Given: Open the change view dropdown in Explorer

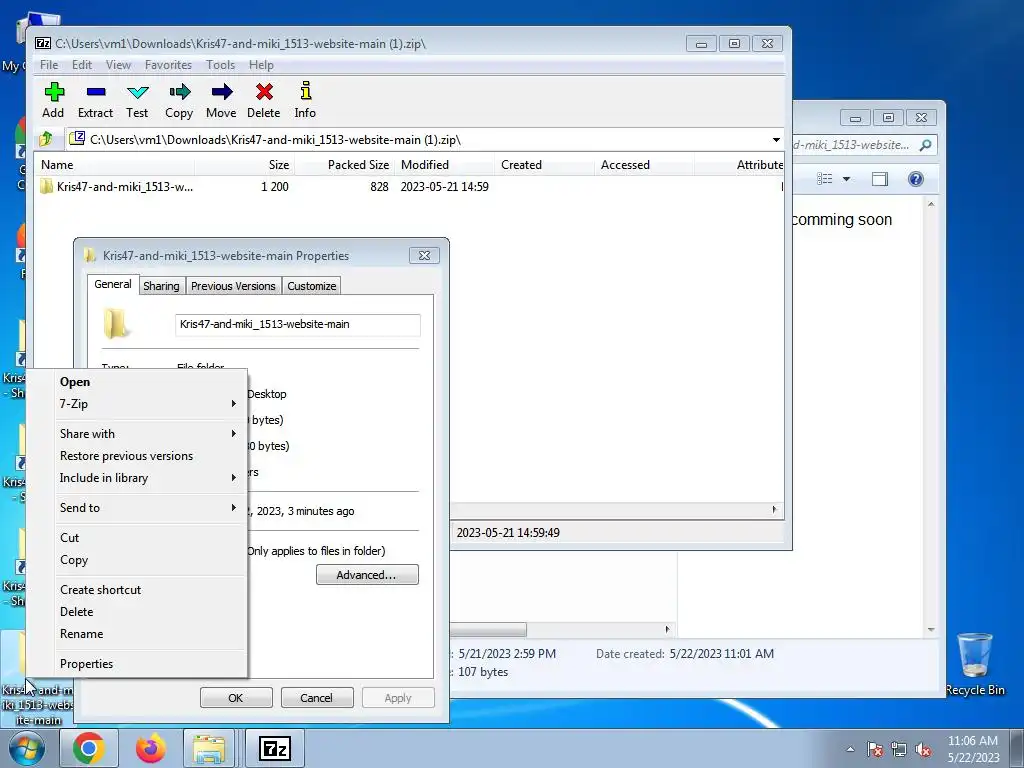Looking at the screenshot, I should (846, 179).
